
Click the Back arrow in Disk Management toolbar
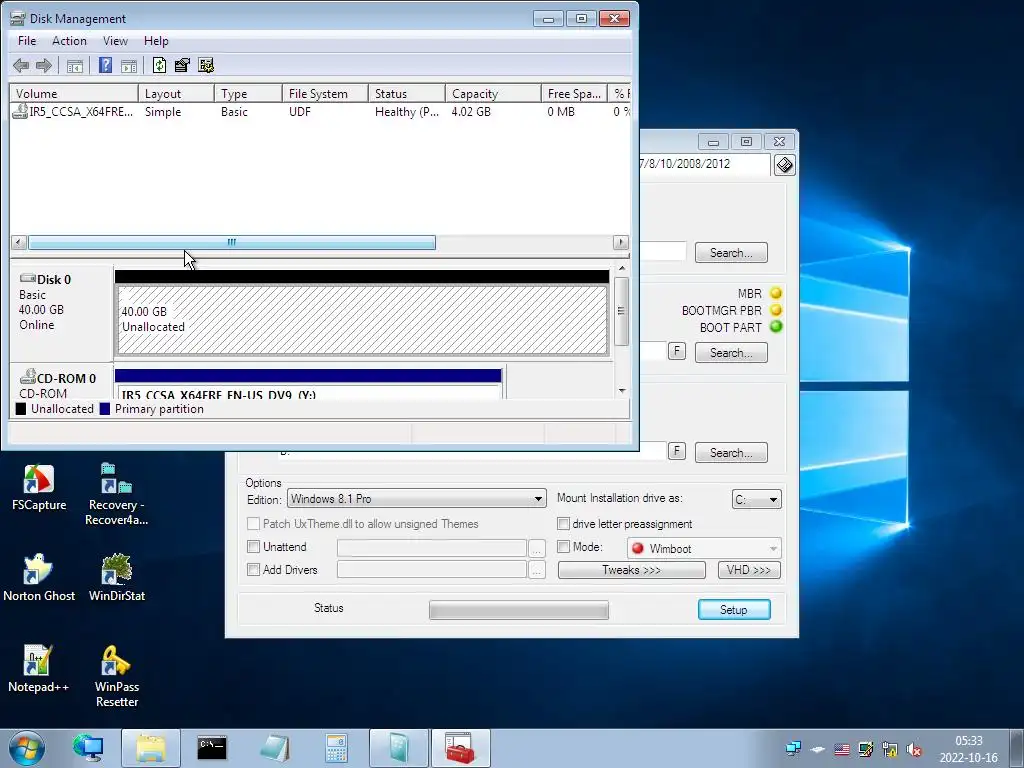click(21, 65)
